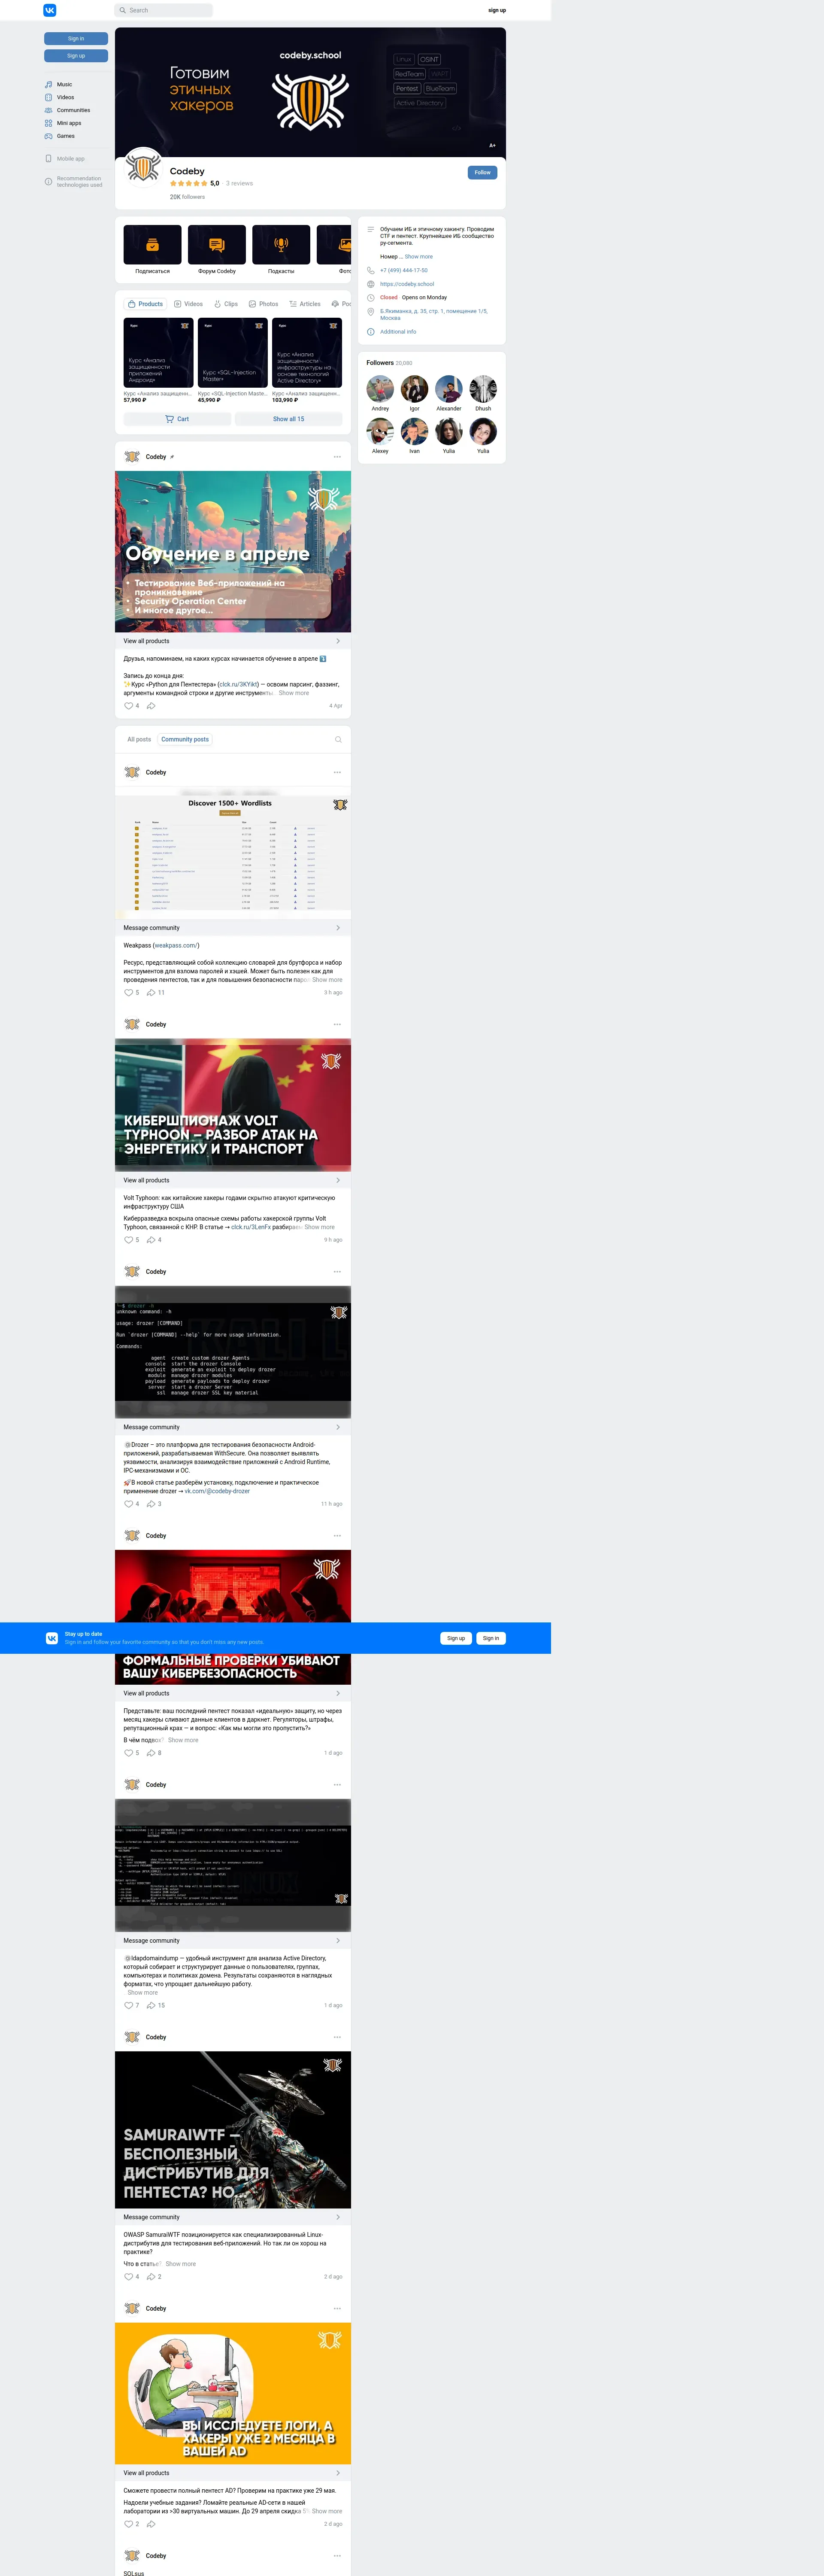Image resolution: width=824 pixels, height=2576 pixels.
Task: Like the AD pentest post from 2d ago
Action: (131, 2524)
